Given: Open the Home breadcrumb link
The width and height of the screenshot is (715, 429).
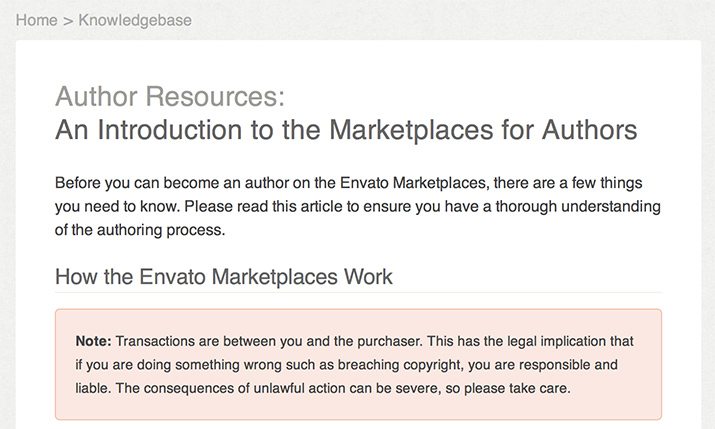Looking at the screenshot, I should pos(36,20).
